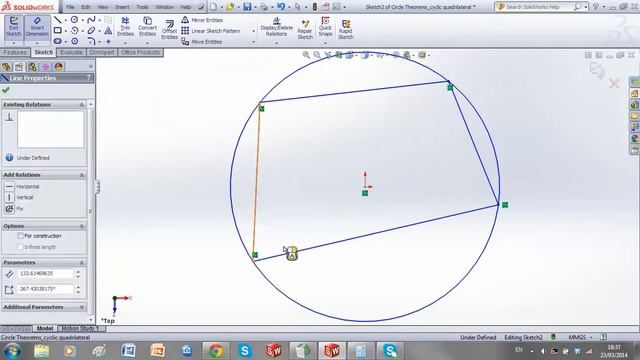
Task: Toggle the Infinite length checkbox
Action: (20, 247)
